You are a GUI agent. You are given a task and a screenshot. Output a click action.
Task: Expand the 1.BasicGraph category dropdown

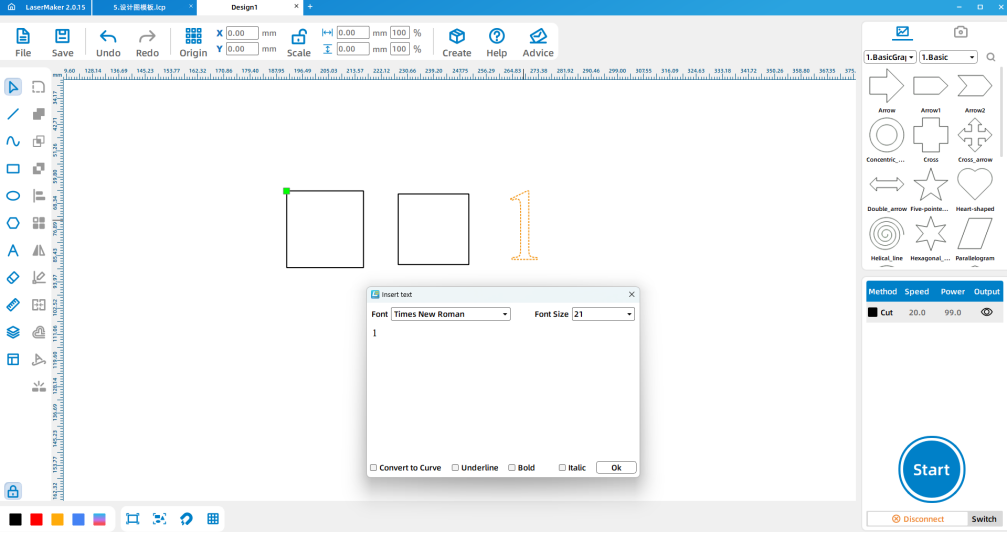pos(890,57)
